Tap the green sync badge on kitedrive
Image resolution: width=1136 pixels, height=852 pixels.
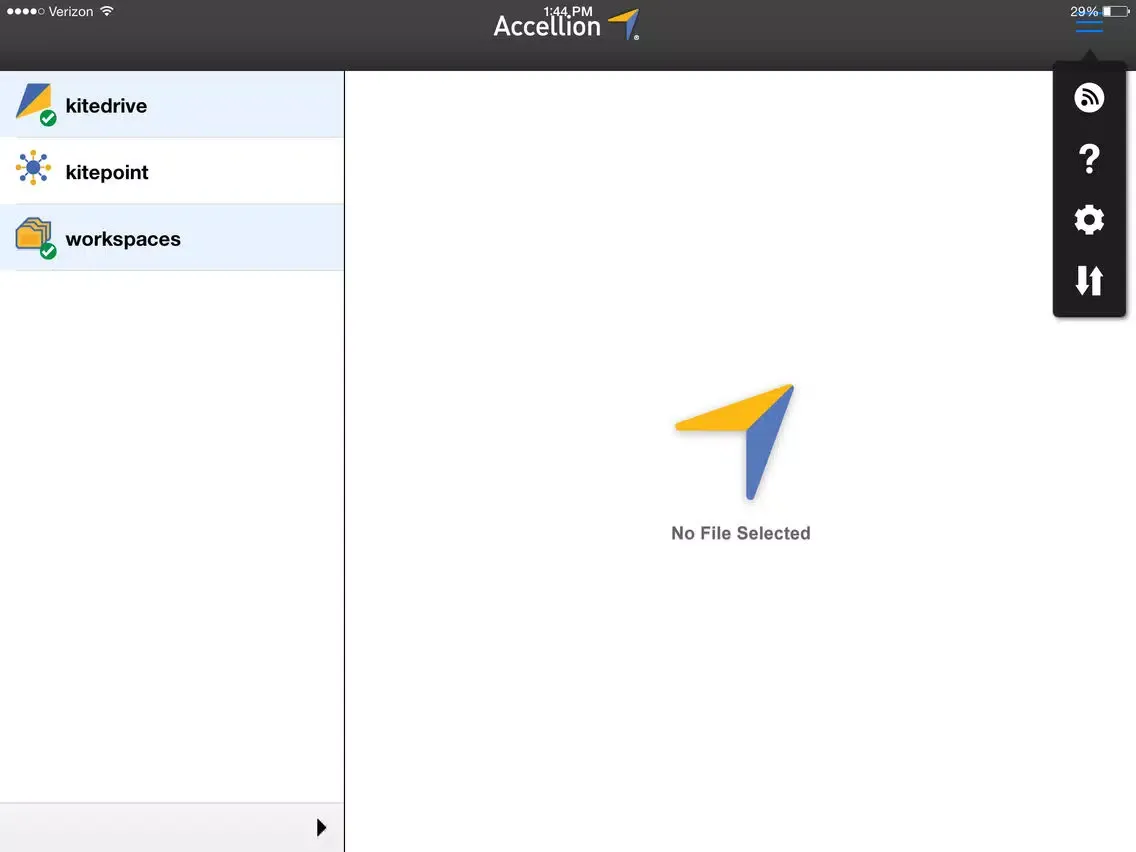46,118
